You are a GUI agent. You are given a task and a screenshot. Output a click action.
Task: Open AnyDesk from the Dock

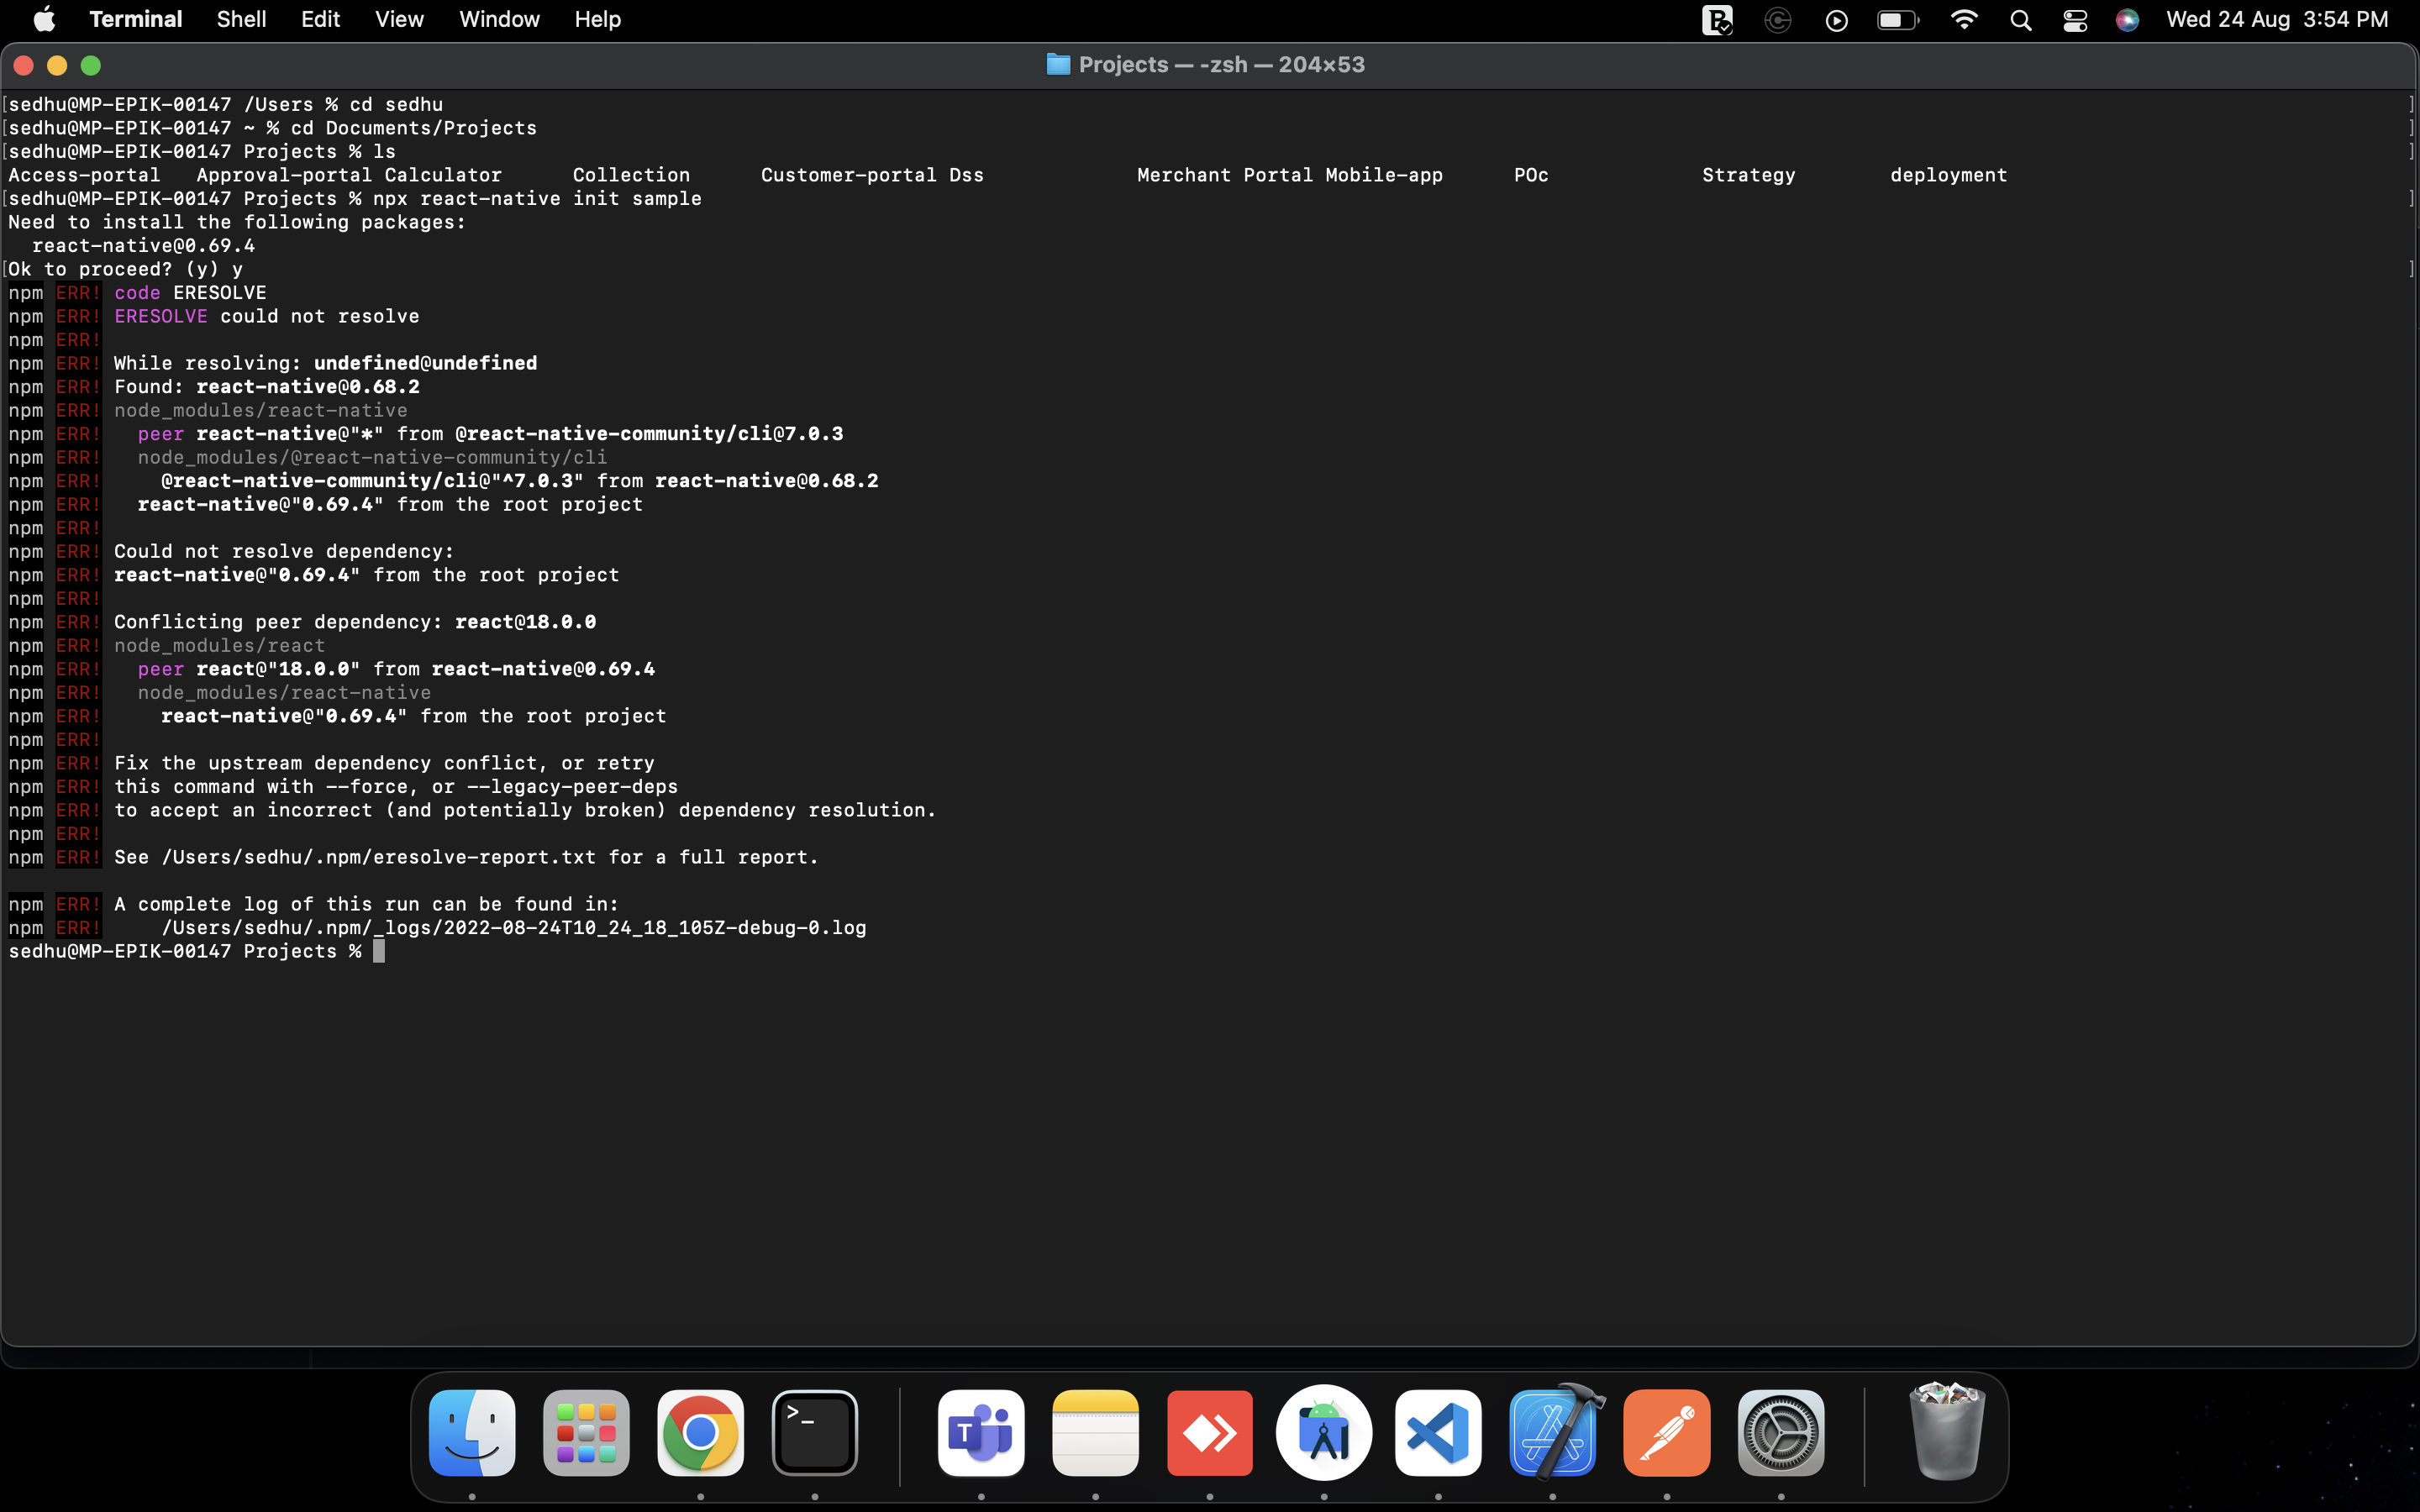pos(1210,1433)
